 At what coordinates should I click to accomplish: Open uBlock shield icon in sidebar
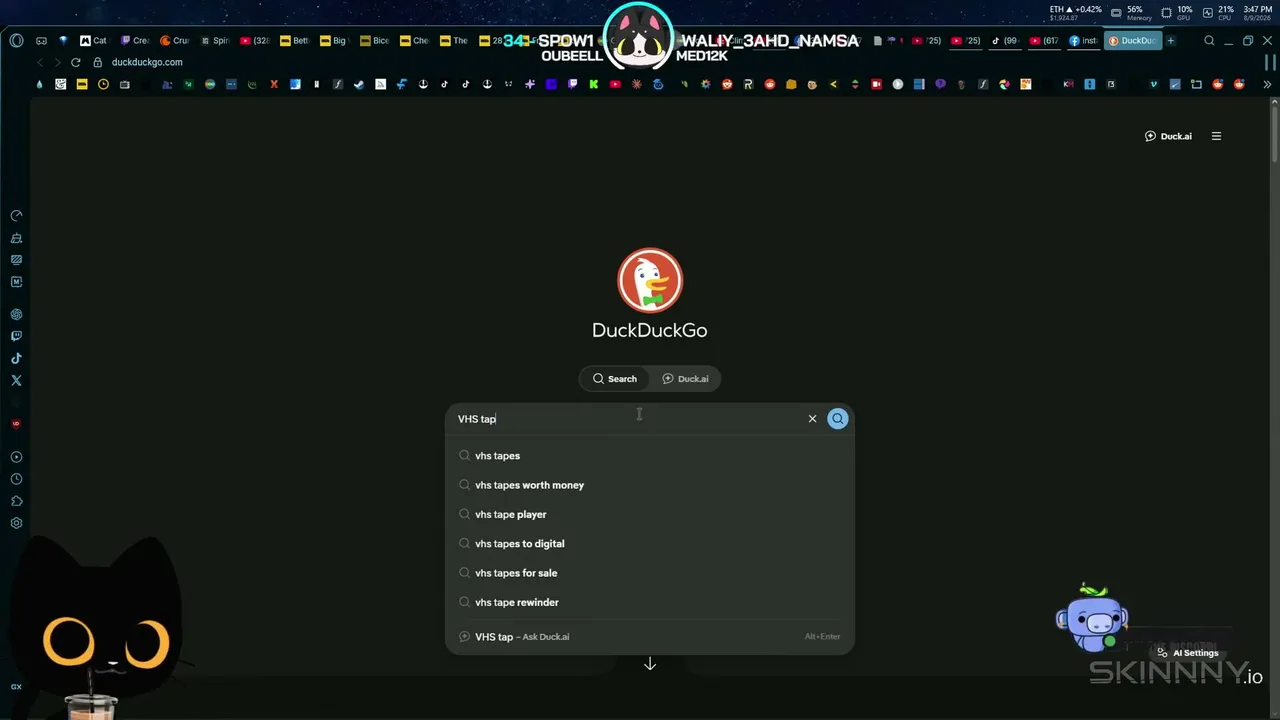[16, 423]
